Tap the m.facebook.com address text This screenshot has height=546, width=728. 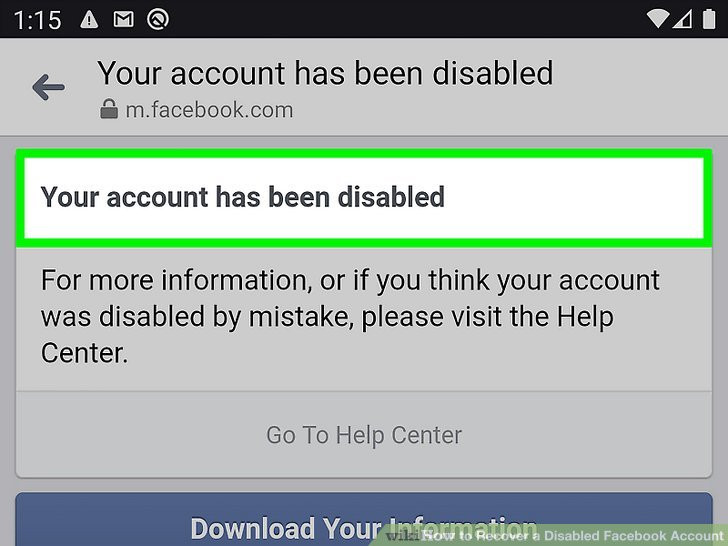(x=208, y=110)
